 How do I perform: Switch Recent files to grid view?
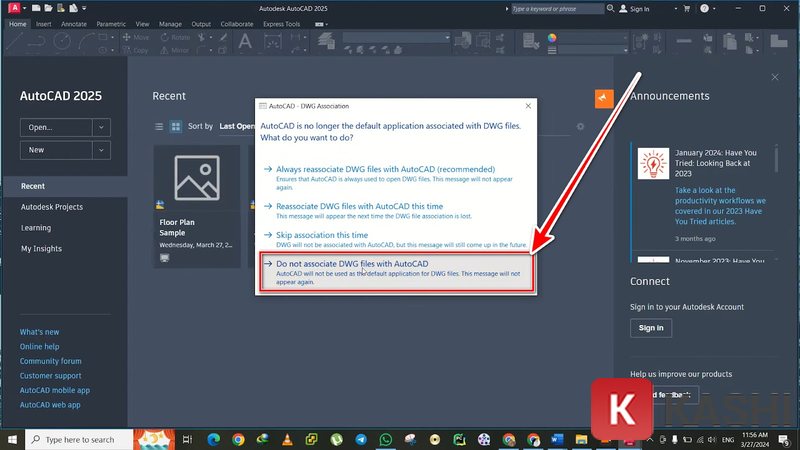pos(176,127)
